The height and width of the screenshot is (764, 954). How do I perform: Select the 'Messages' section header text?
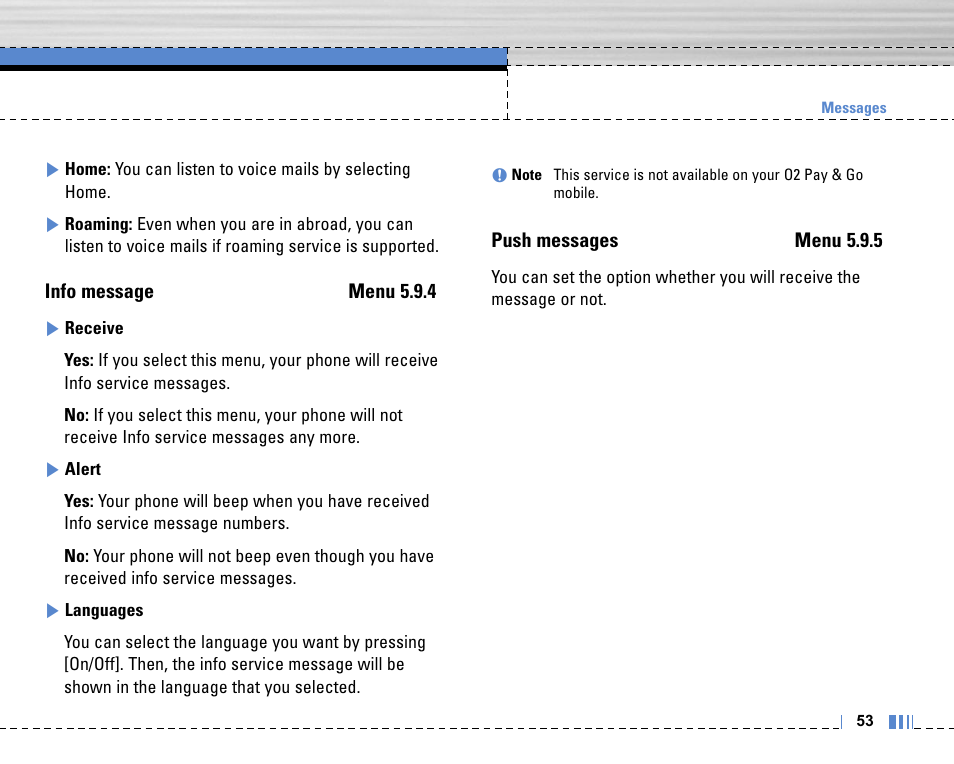[854, 108]
